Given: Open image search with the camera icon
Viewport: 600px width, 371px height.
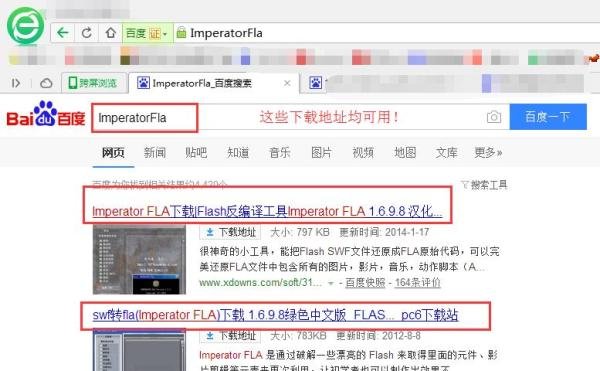Looking at the screenshot, I should pos(494,117).
